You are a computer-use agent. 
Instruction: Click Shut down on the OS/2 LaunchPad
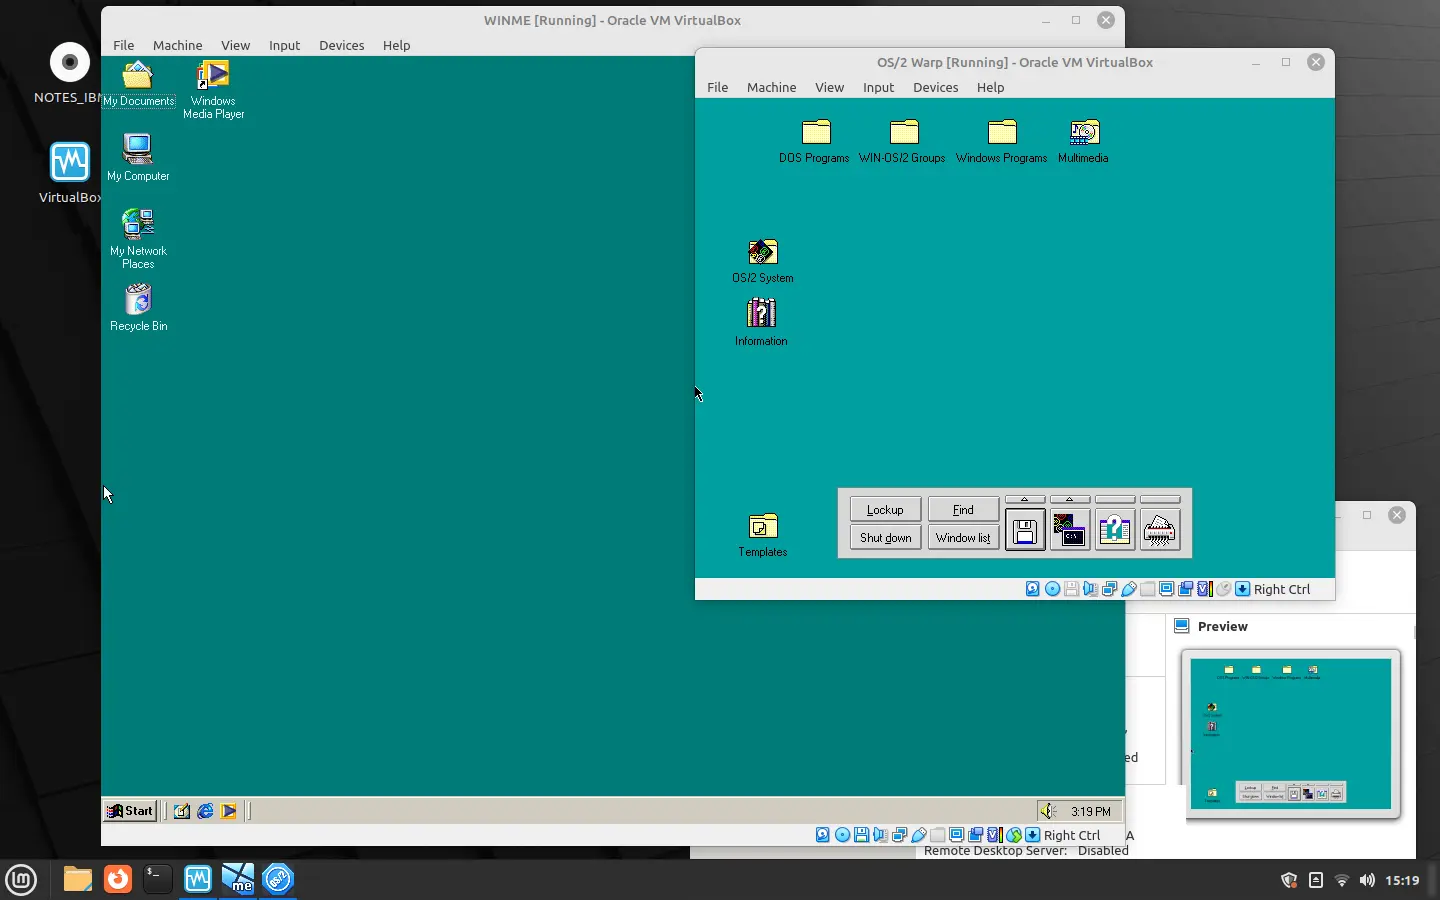click(885, 537)
